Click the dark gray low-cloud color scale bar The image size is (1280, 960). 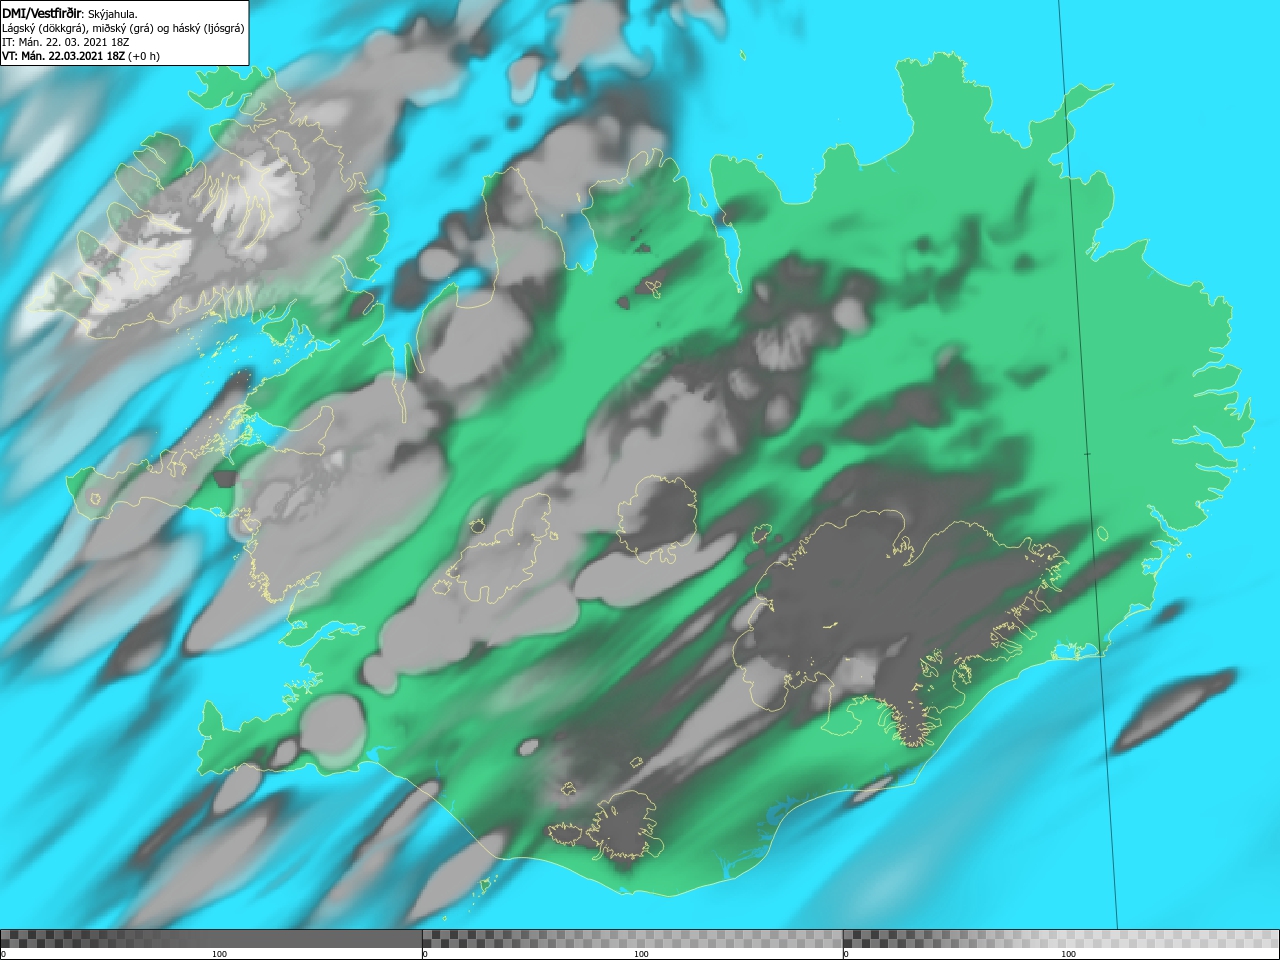[x=211, y=938]
